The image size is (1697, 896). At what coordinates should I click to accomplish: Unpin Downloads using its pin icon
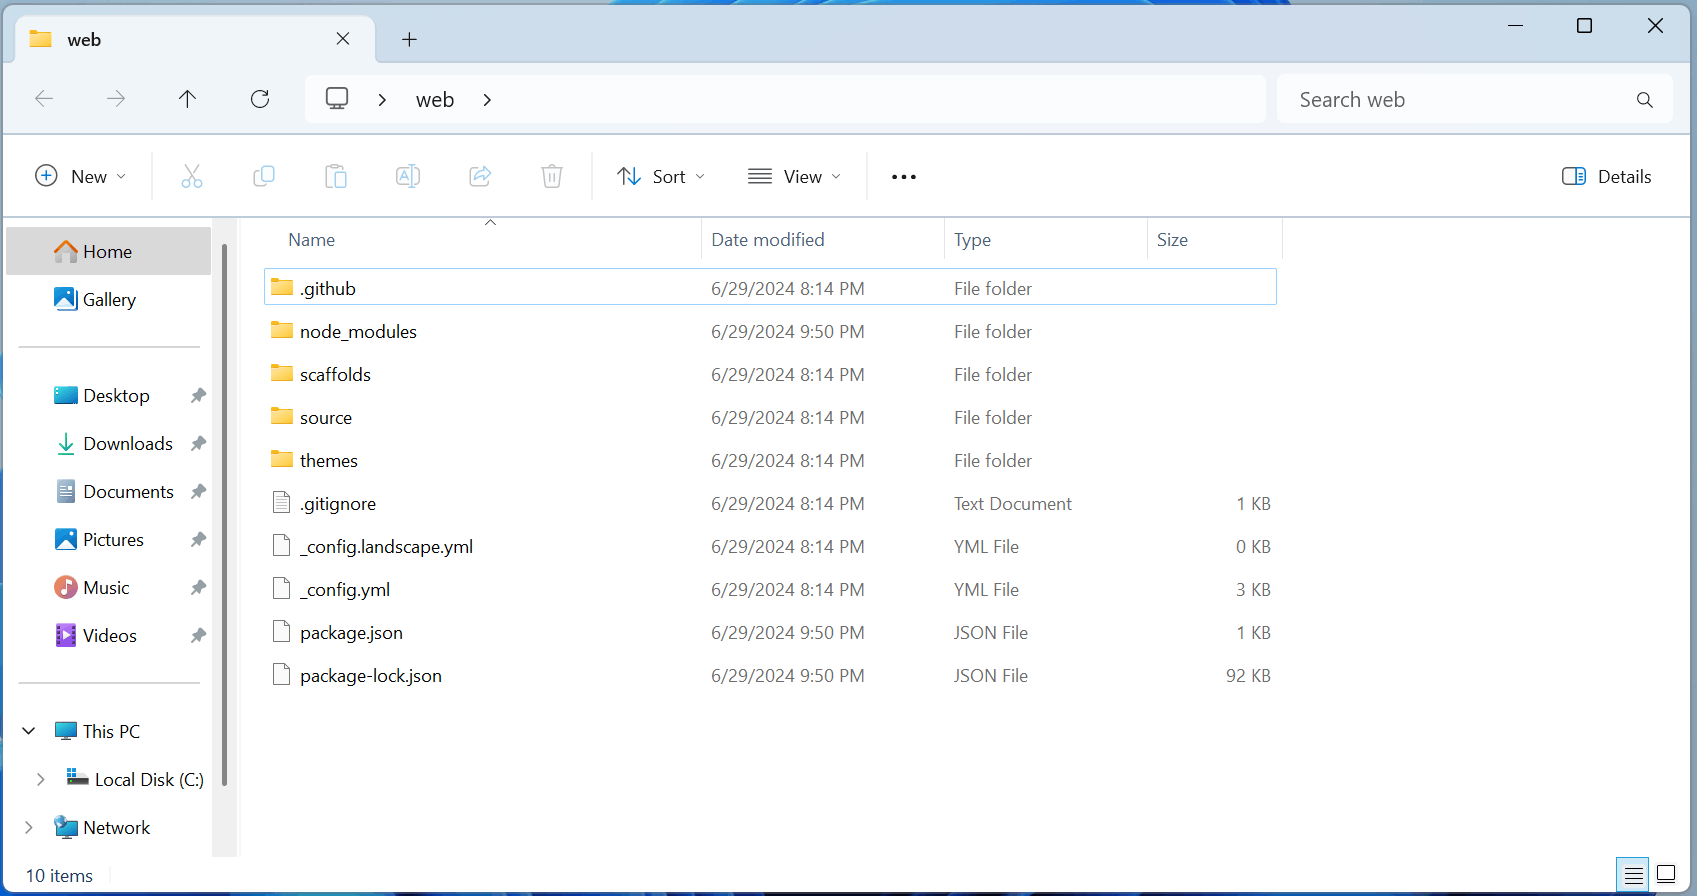tap(198, 444)
